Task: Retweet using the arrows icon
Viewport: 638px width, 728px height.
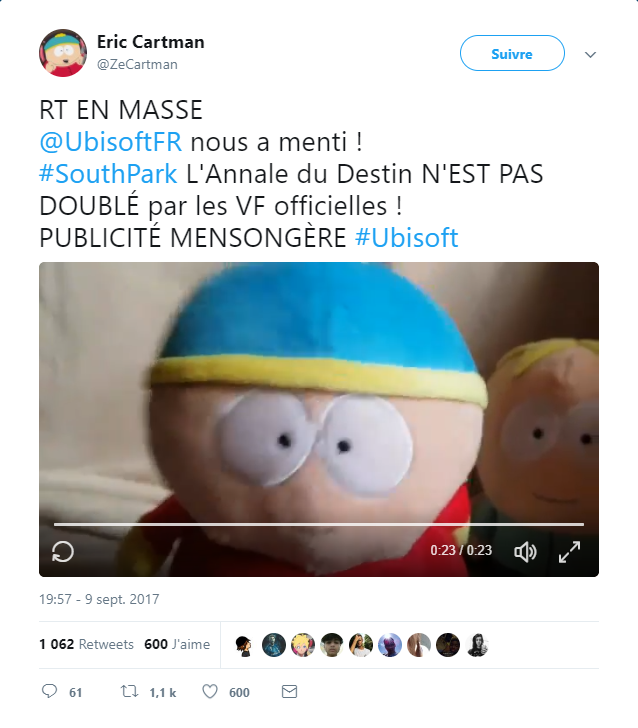Action: (x=130, y=692)
